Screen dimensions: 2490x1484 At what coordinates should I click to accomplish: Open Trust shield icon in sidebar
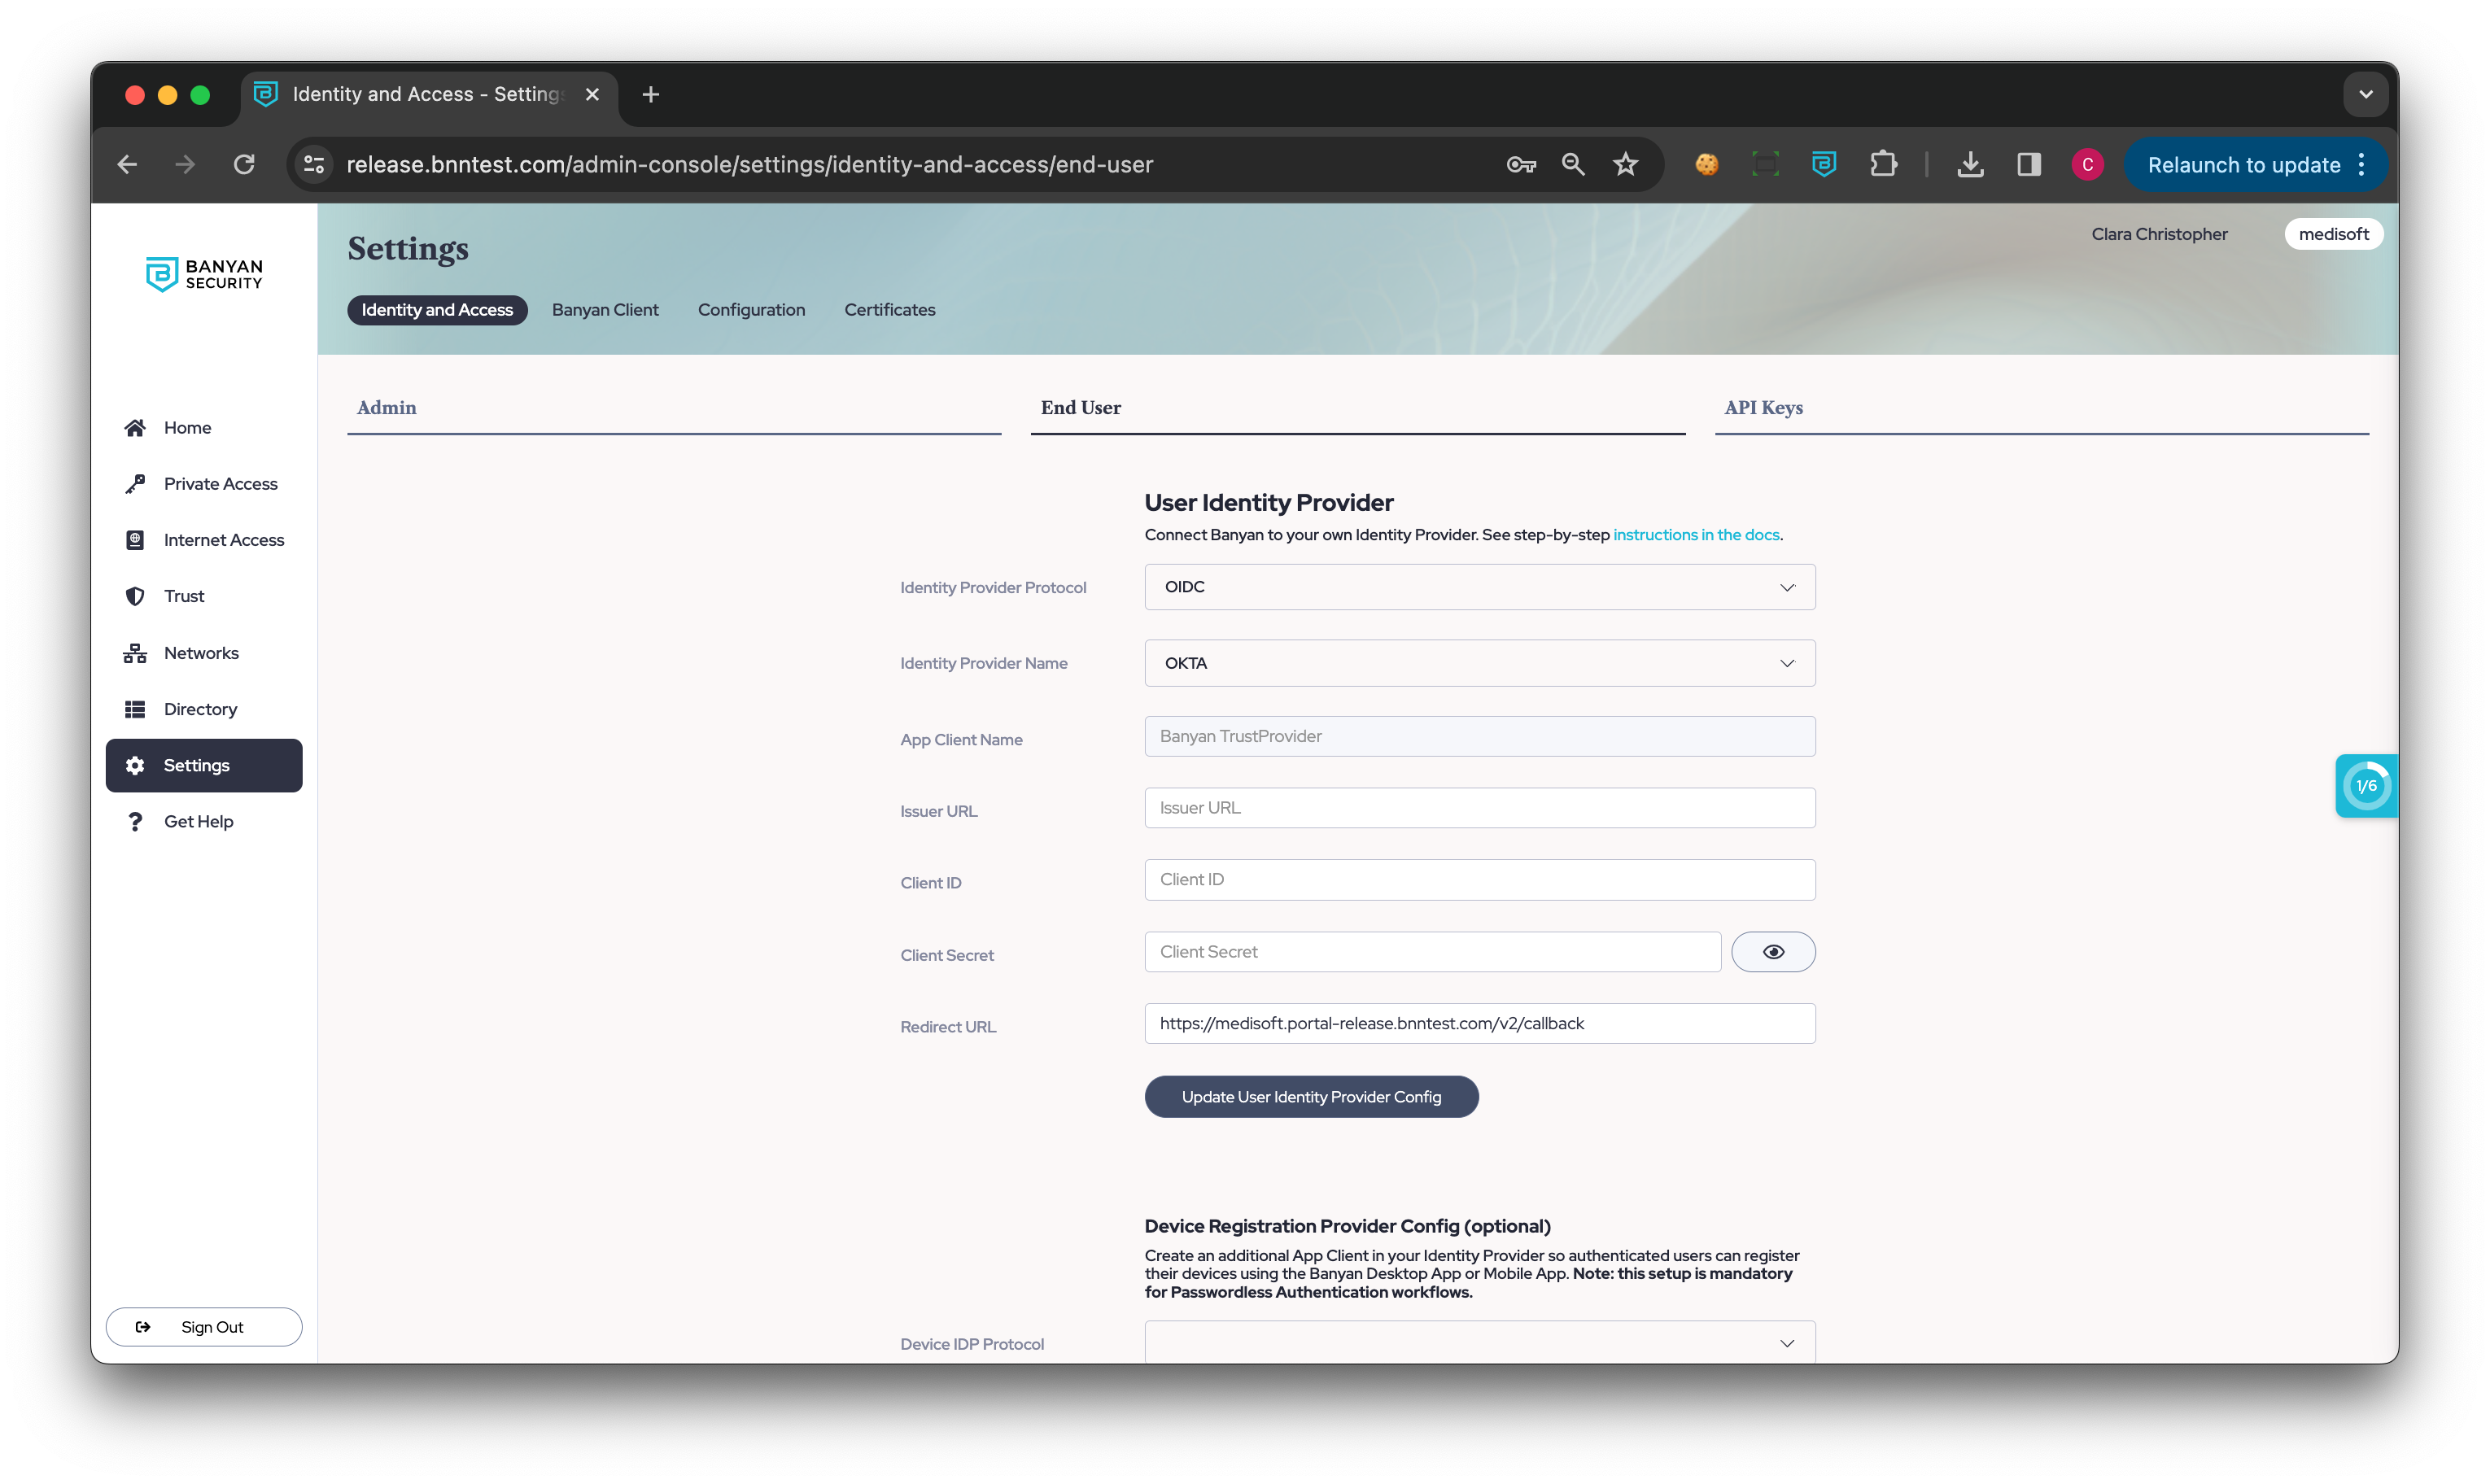pos(135,596)
